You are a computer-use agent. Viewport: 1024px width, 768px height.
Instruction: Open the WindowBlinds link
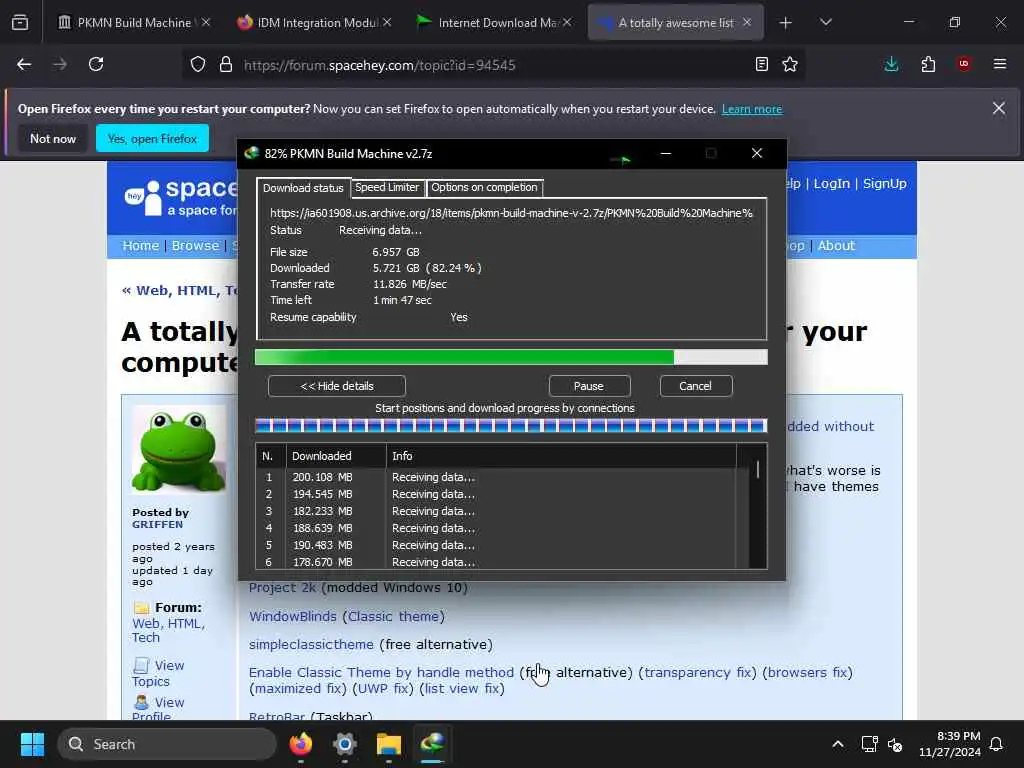pyautogui.click(x=293, y=616)
